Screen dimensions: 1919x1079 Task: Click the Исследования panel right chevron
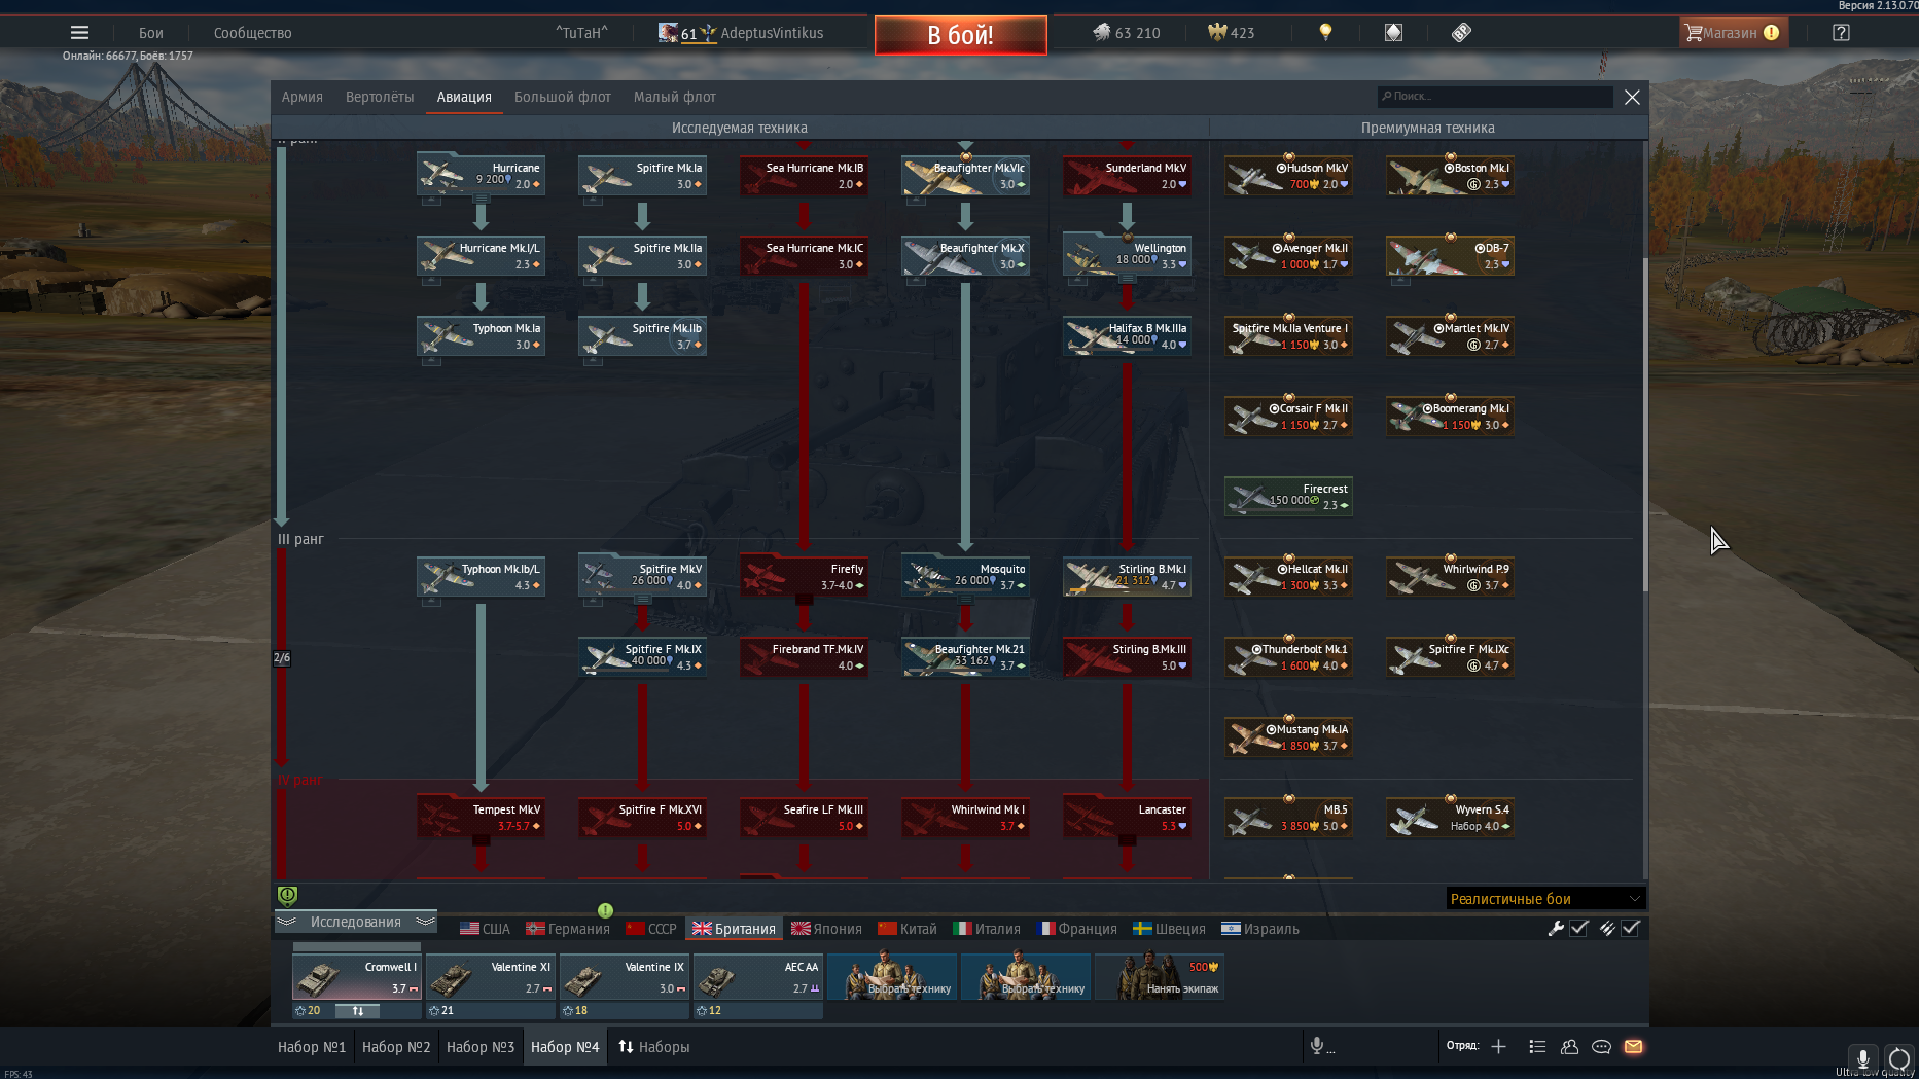[425, 921]
